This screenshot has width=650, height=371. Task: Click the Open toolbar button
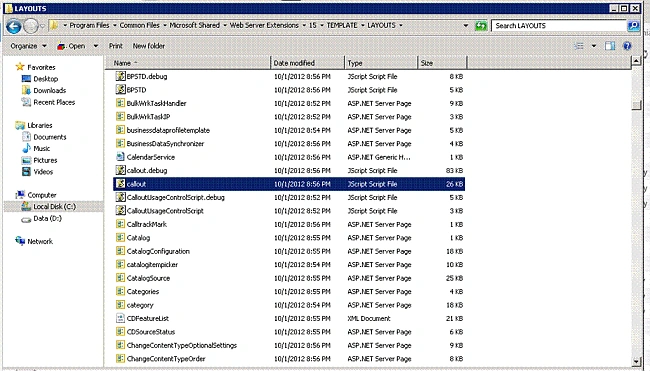pyautogui.click(x=71, y=46)
